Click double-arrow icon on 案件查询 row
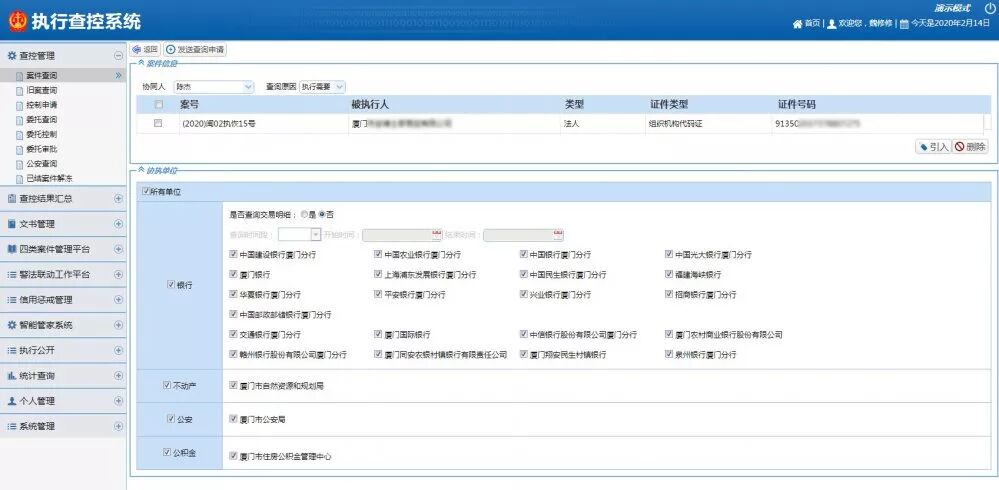The width and height of the screenshot is (999, 490). (x=119, y=75)
